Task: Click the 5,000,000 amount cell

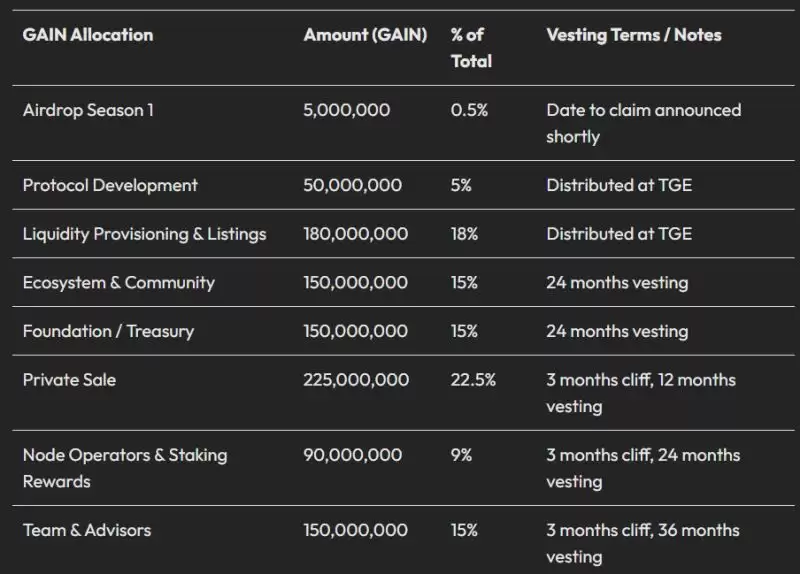Action: [x=346, y=110]
